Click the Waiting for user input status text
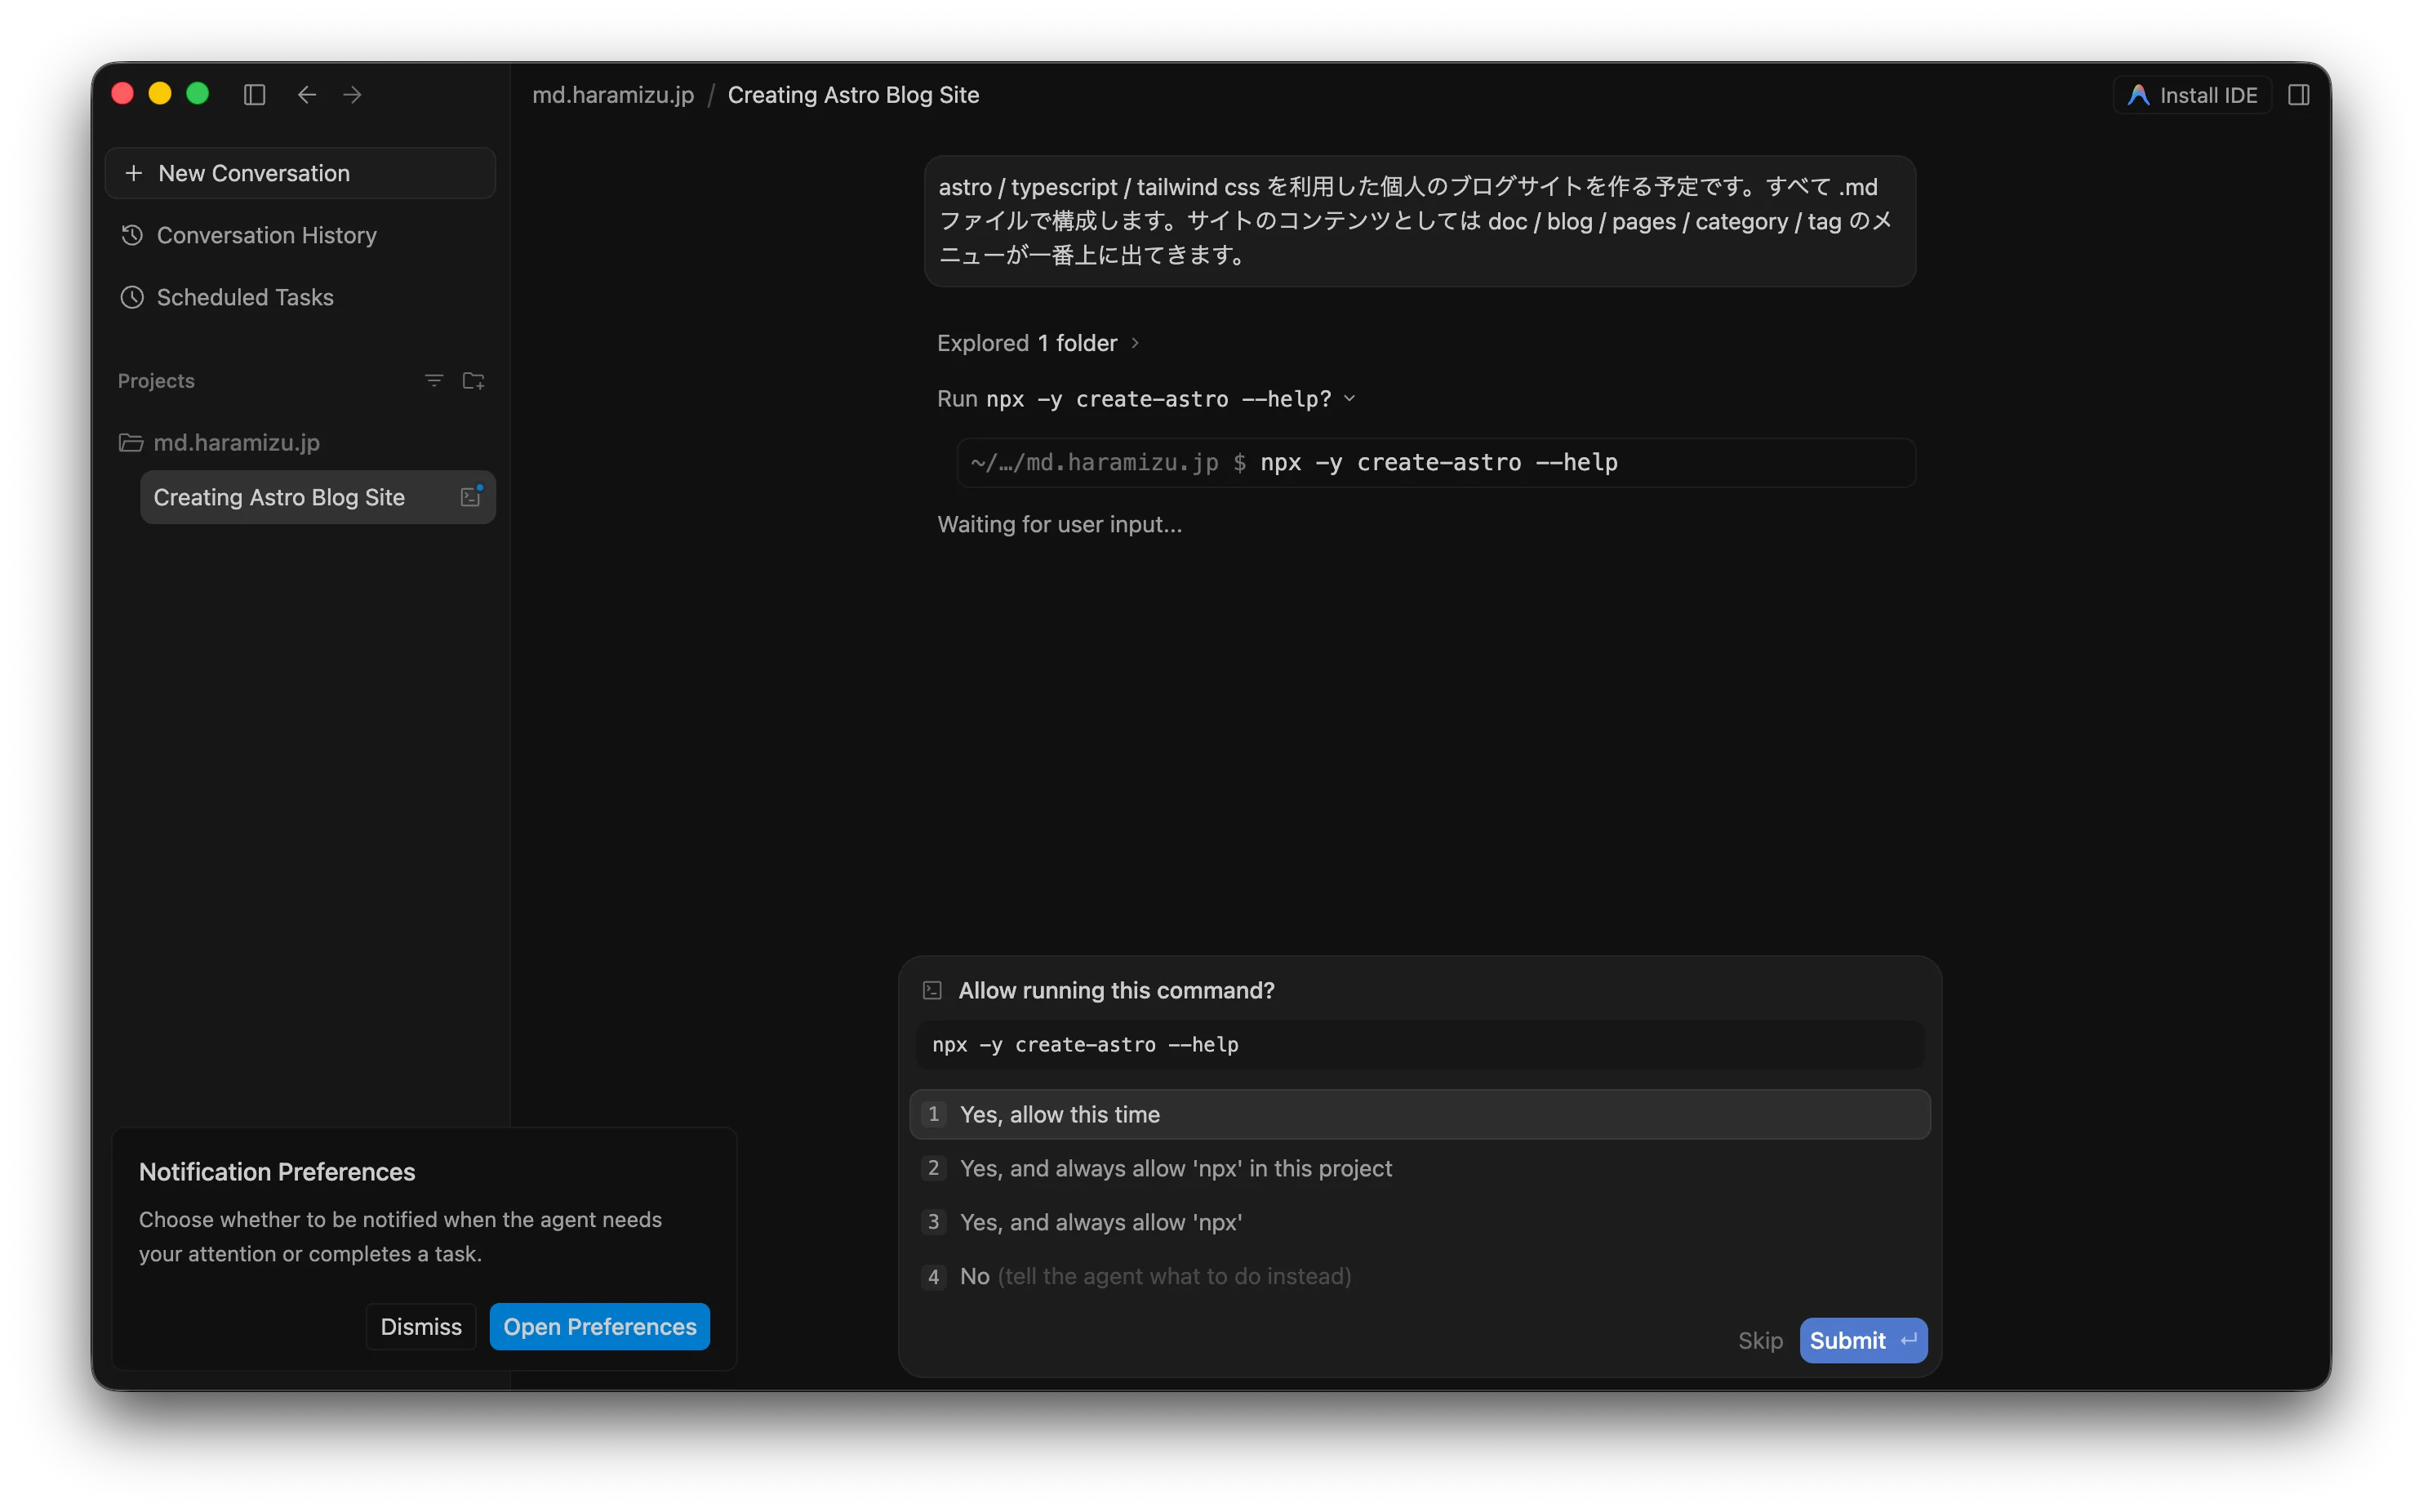 pos(1059,524)
